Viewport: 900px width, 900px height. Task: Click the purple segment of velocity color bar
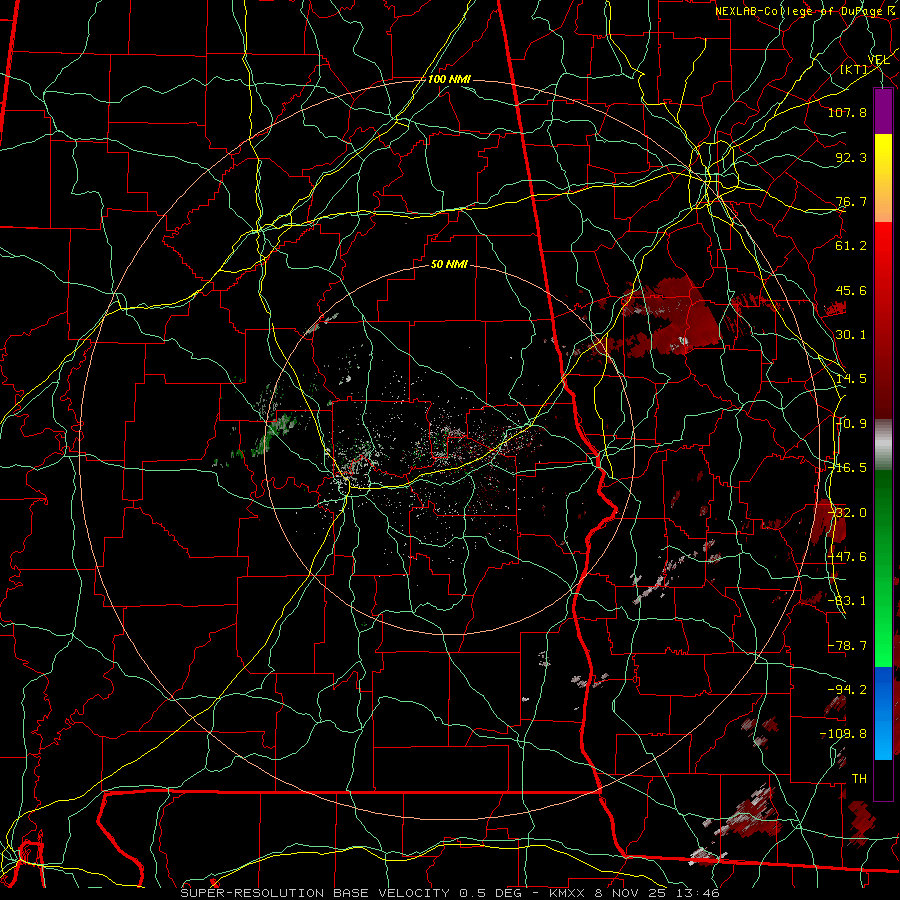(x=883, y=111)
